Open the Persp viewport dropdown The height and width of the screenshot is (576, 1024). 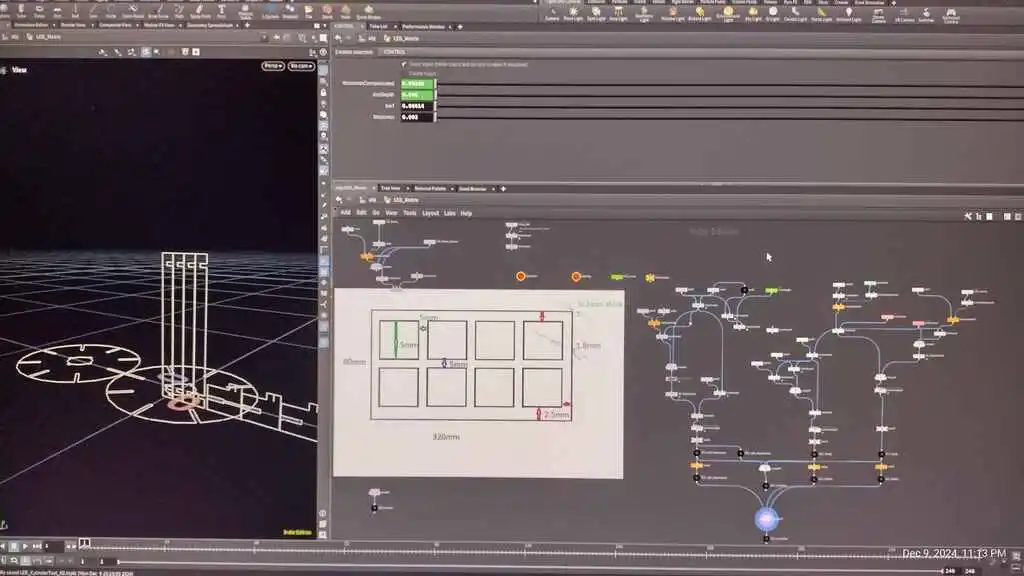[x=273, y=66]
